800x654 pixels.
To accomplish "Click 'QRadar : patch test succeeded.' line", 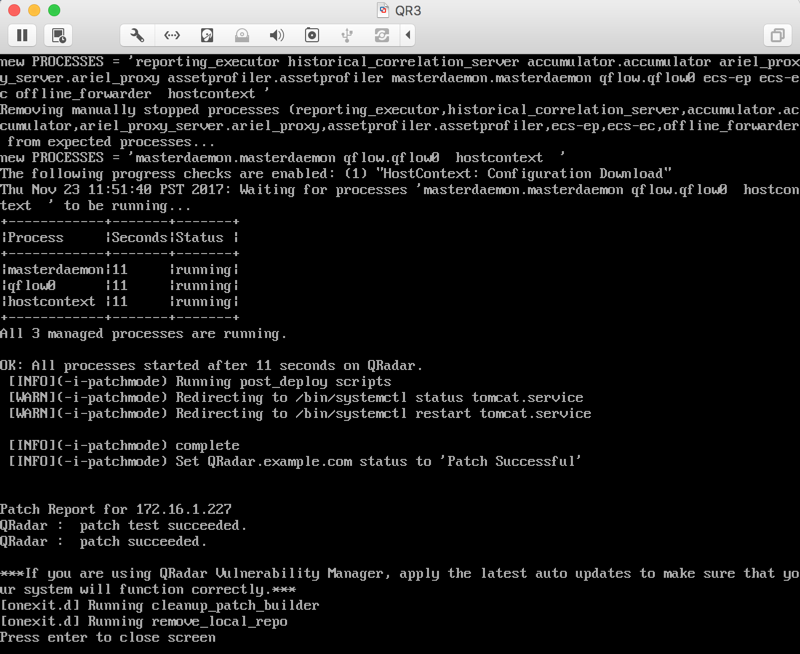I will 123,525.
